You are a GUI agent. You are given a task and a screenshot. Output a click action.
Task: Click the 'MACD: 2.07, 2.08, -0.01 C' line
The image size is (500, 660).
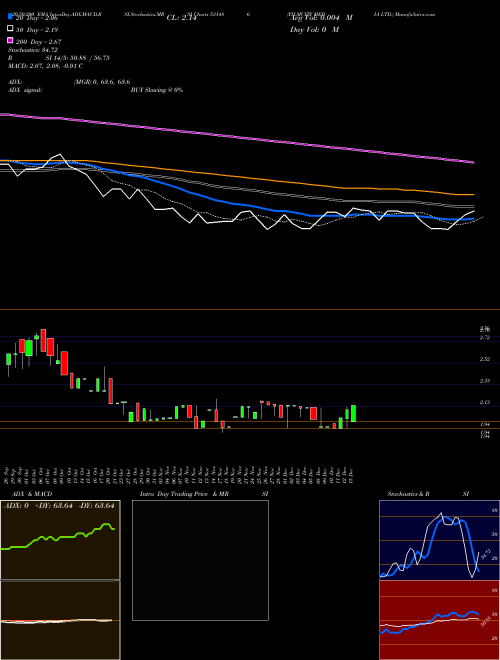point(45,66)
